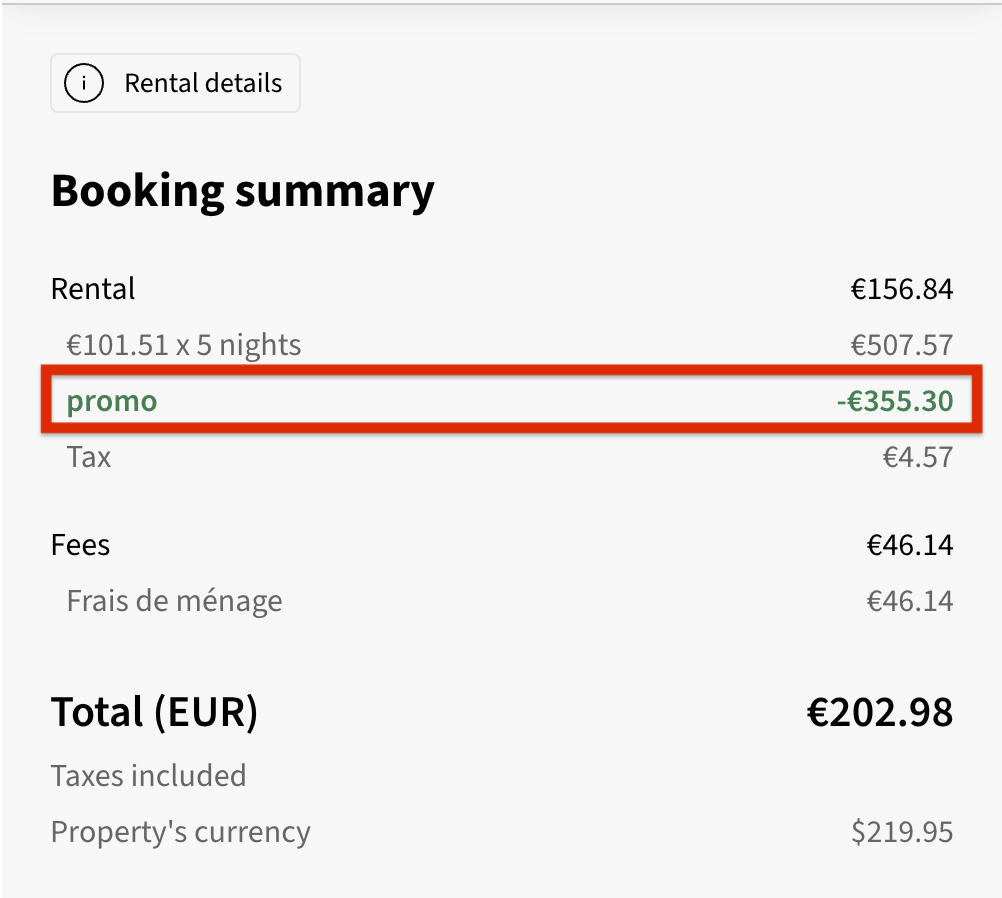Viewport: 1002px width, 898px height.
Task: Click the €4.57 tax amount
Action: pyautogui.click(x=917, y=458)
